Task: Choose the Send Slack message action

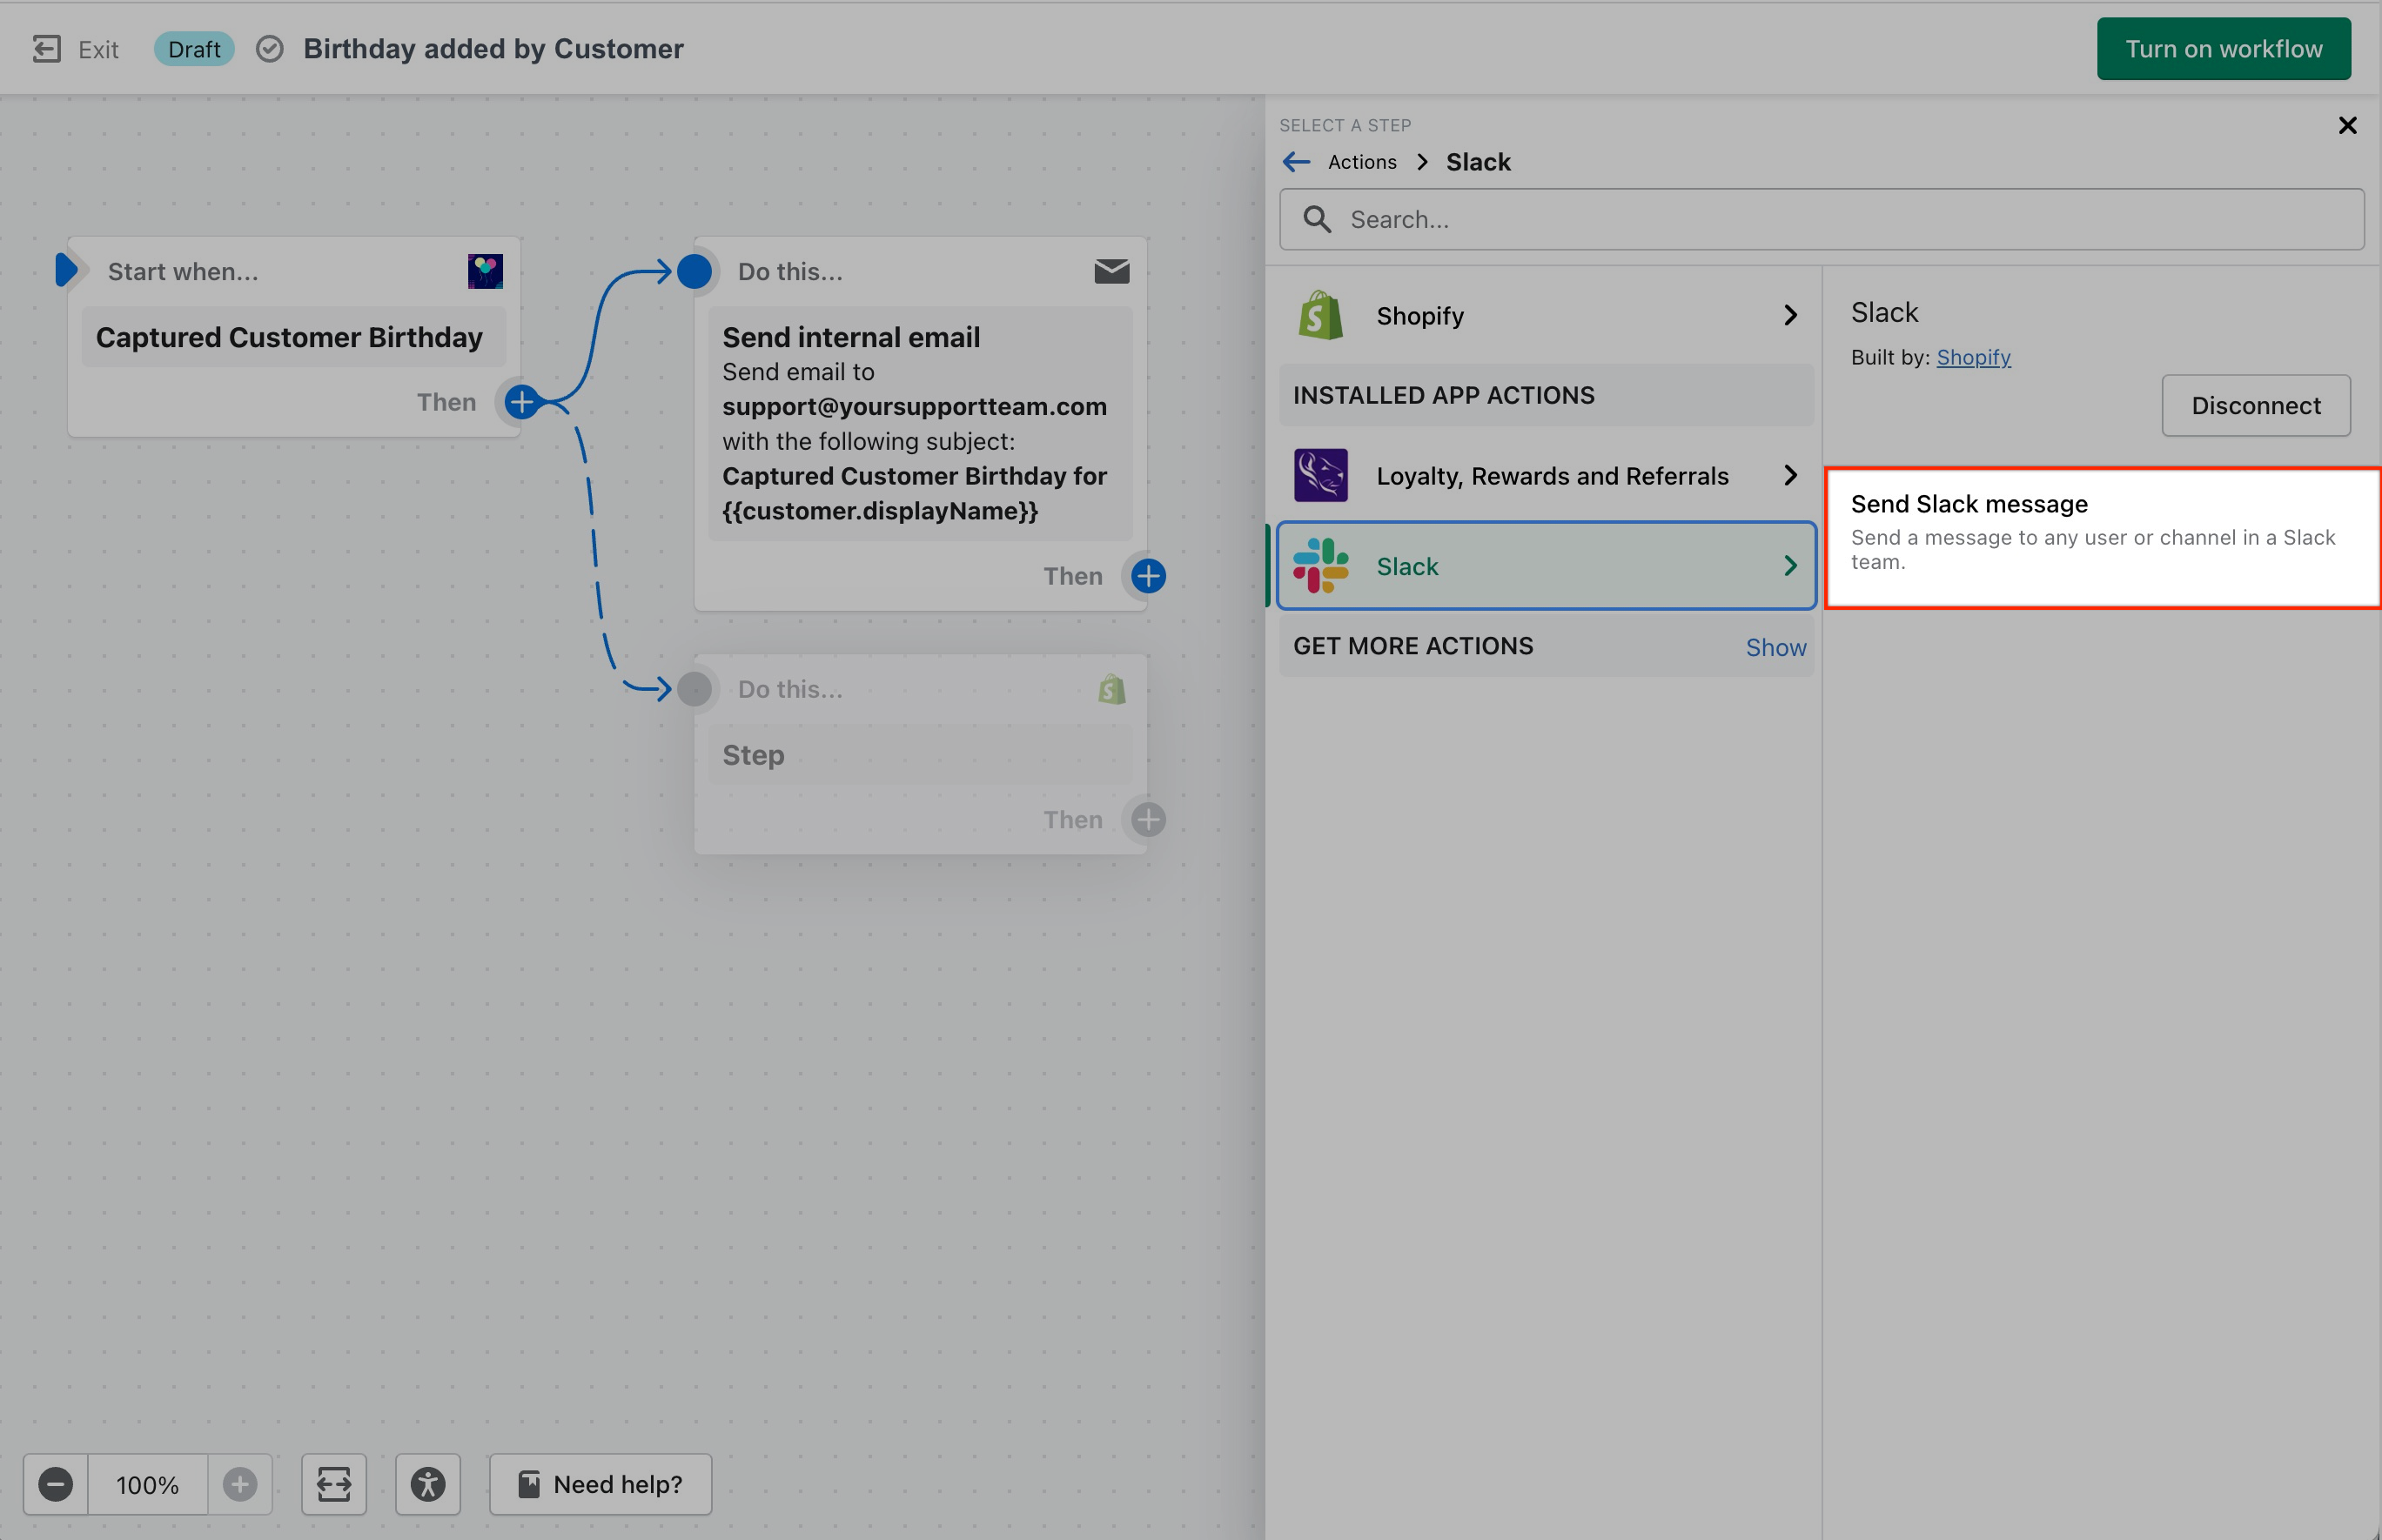Action: click(2102, 537)
